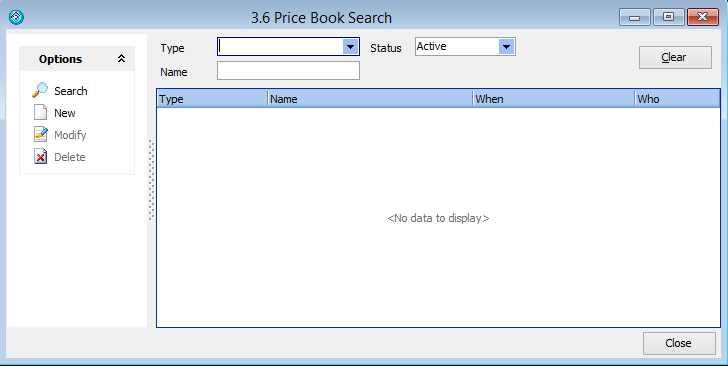Click the Active value in Status field
The height and width of the screenshot is (366, 728).
[x=431, y=46]
